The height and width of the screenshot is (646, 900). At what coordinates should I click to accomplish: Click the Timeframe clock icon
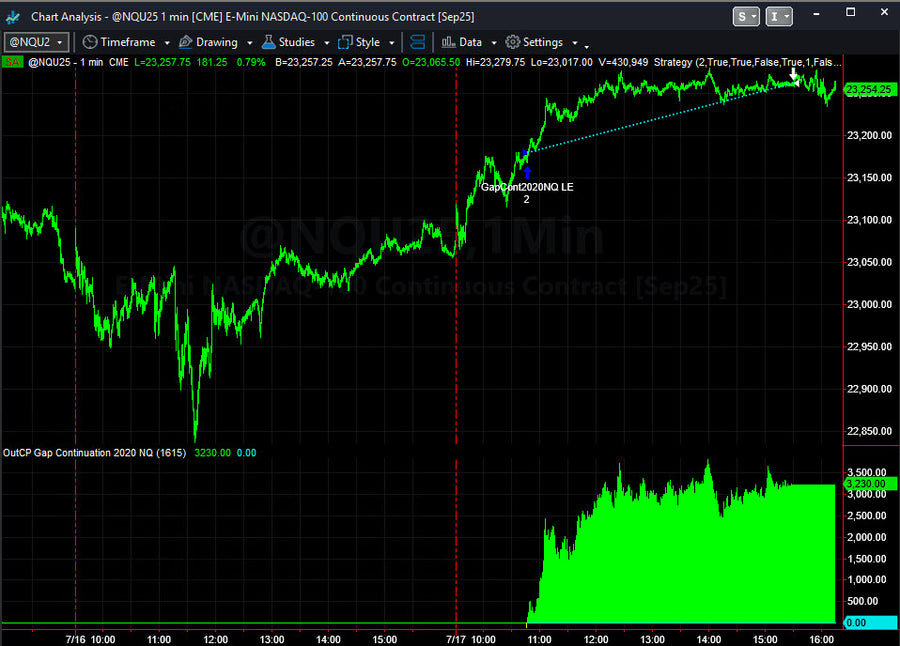click(x=90, y=42)
